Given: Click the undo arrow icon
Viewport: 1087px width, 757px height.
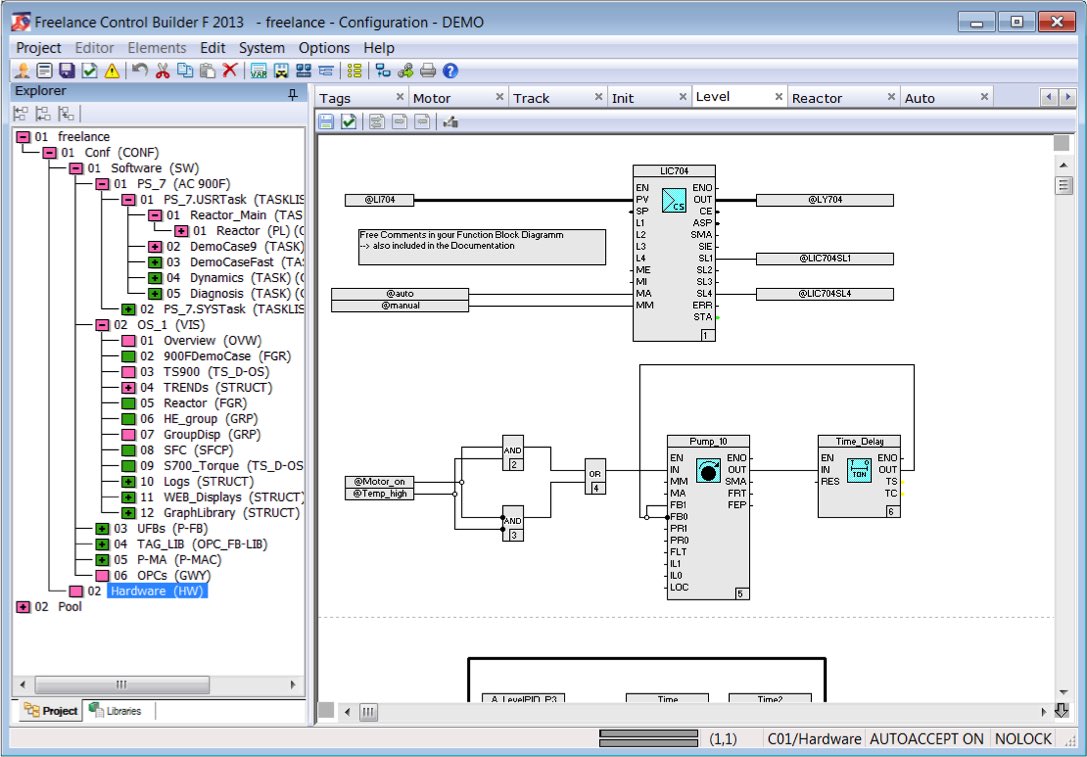Looking at the screenshot, I should click(140, 71).
